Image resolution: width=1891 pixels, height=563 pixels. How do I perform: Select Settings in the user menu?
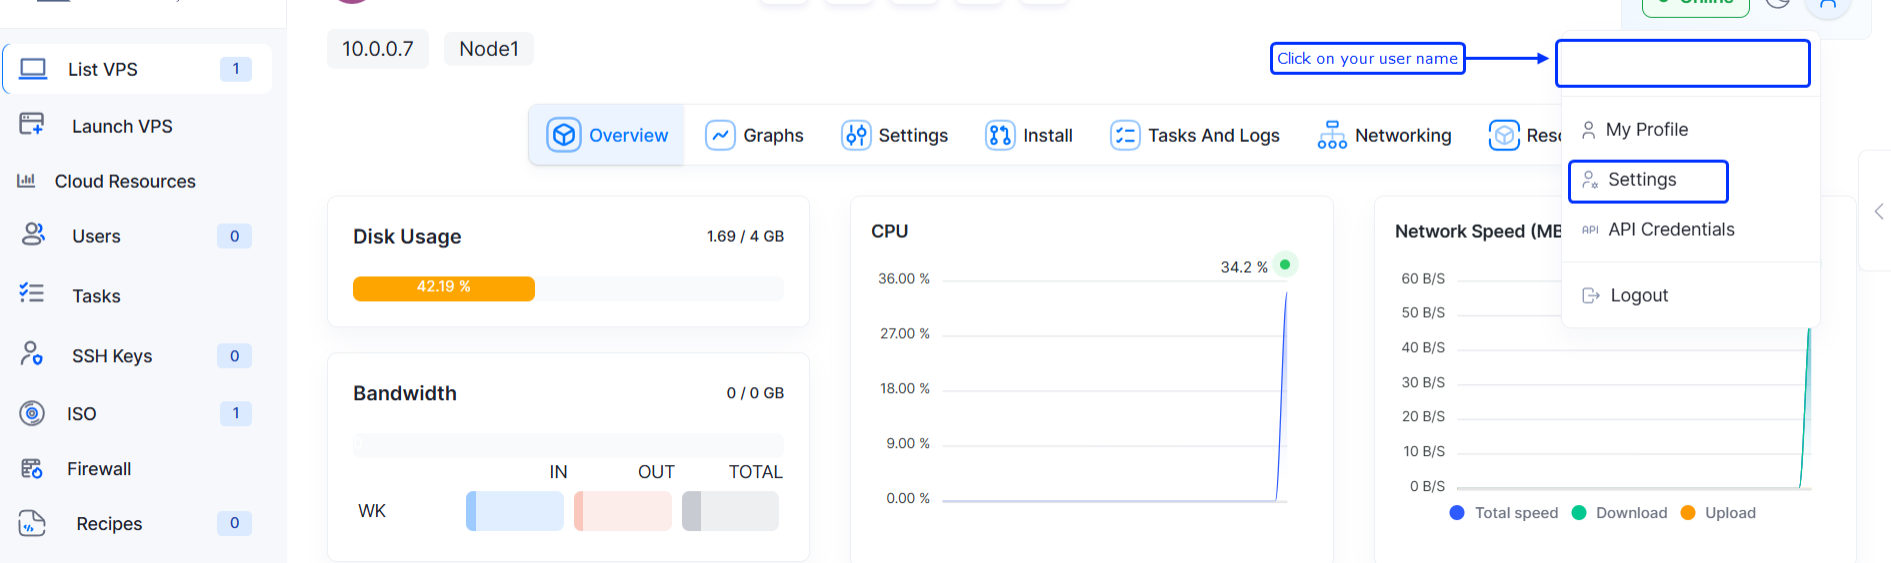[1647, 180]
